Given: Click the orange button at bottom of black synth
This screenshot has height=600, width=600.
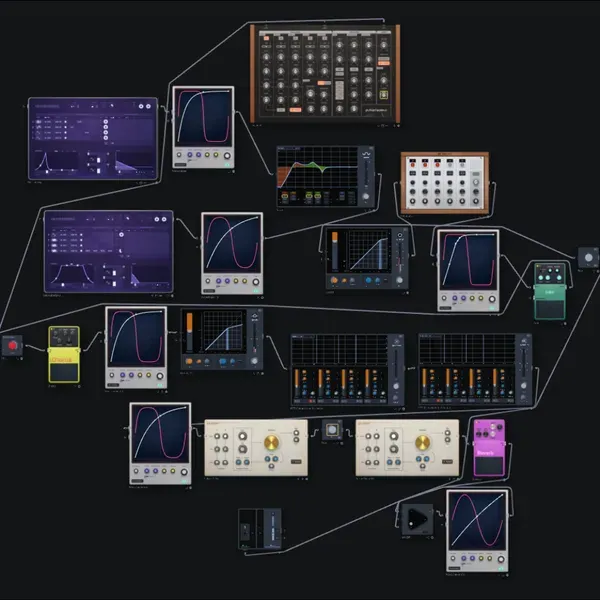Looking at the screenshot, I should click(x=295, y=110).
